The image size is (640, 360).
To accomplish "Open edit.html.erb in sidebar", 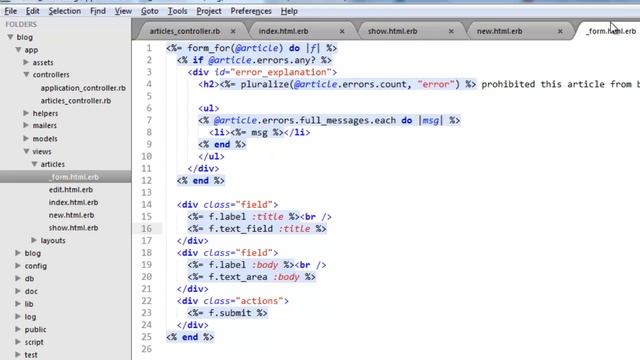I will pyautogui.click(x=71, y=189).
